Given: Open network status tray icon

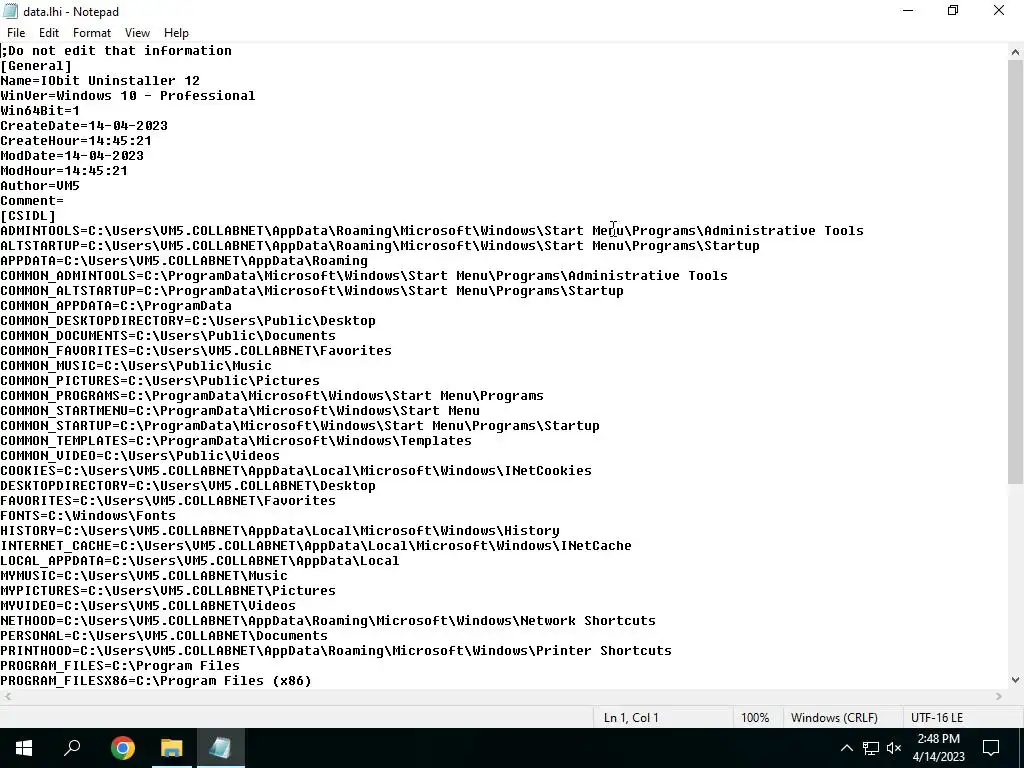Looking at the screenshot, I should click(871, 748).
